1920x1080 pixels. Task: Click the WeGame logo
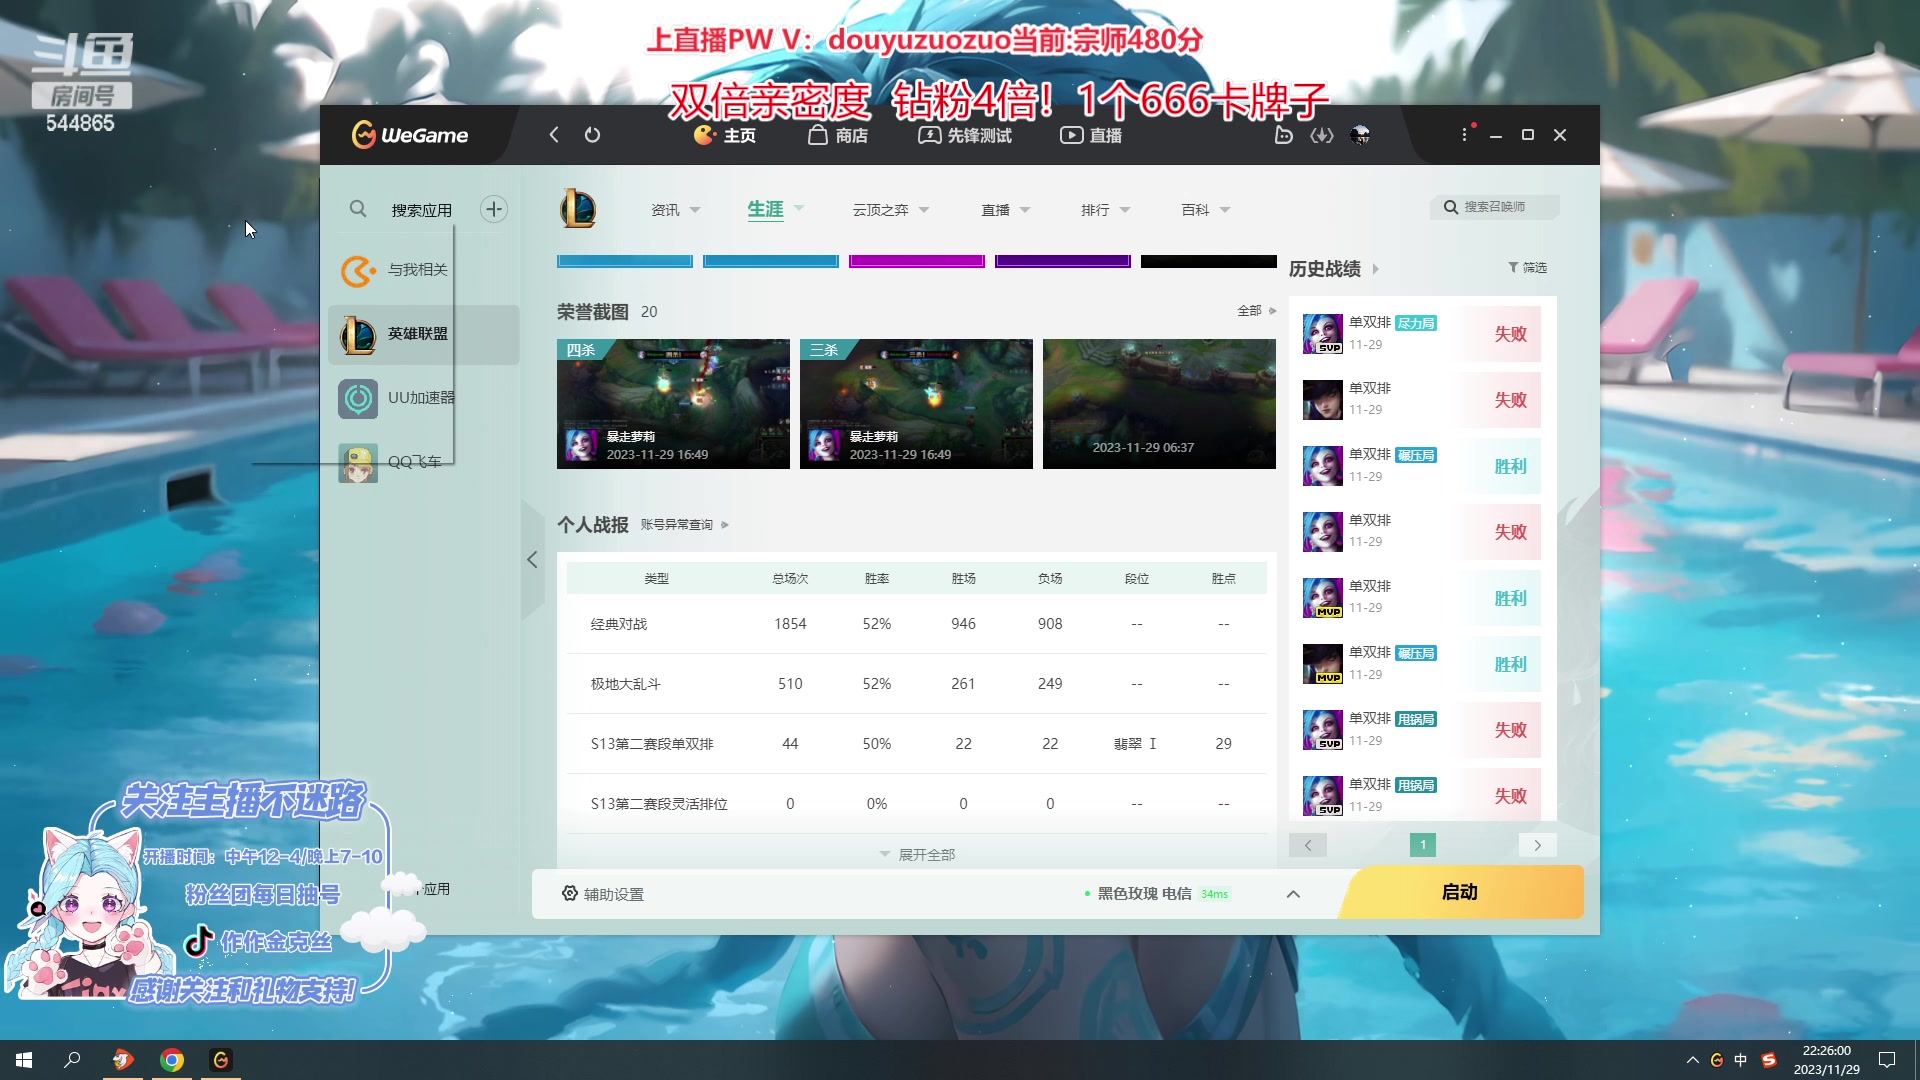click(410, 135)
